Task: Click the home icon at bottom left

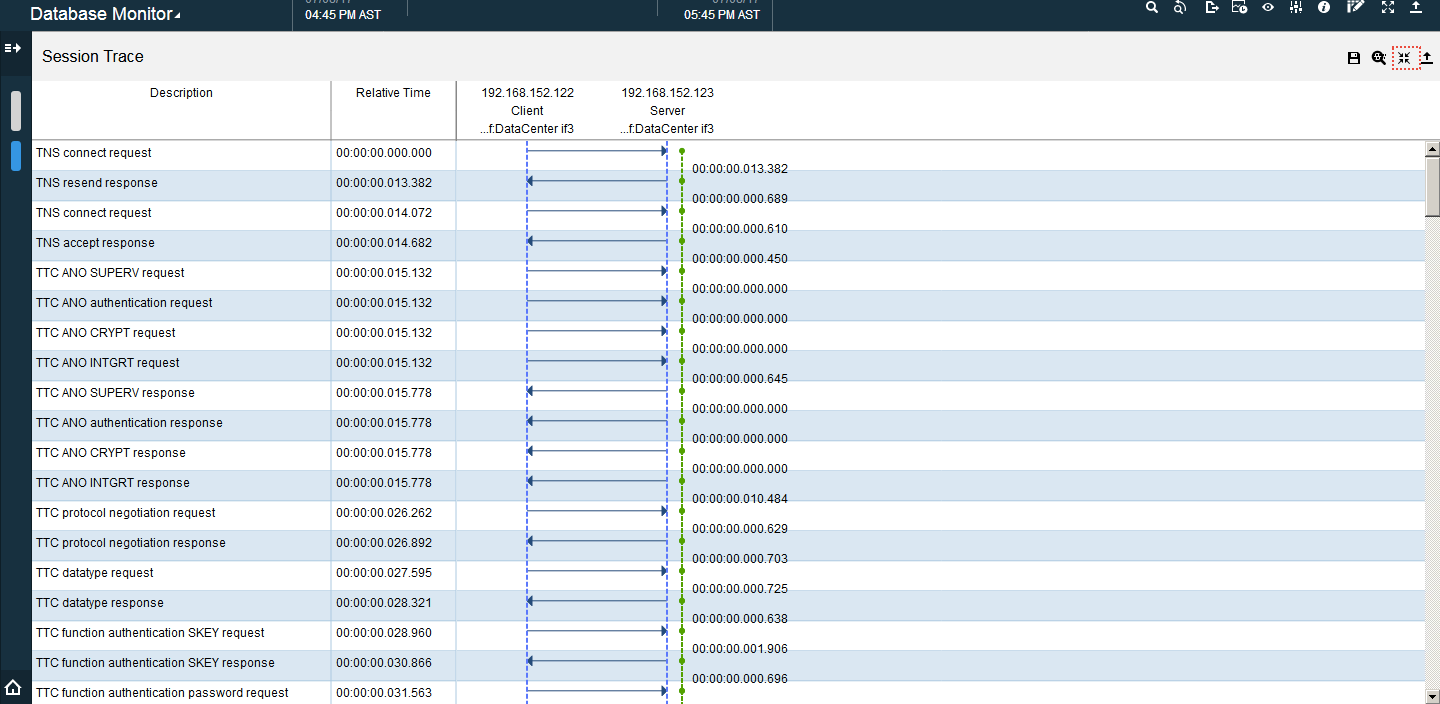Action: pyautogui.click(x=14, y=687)
